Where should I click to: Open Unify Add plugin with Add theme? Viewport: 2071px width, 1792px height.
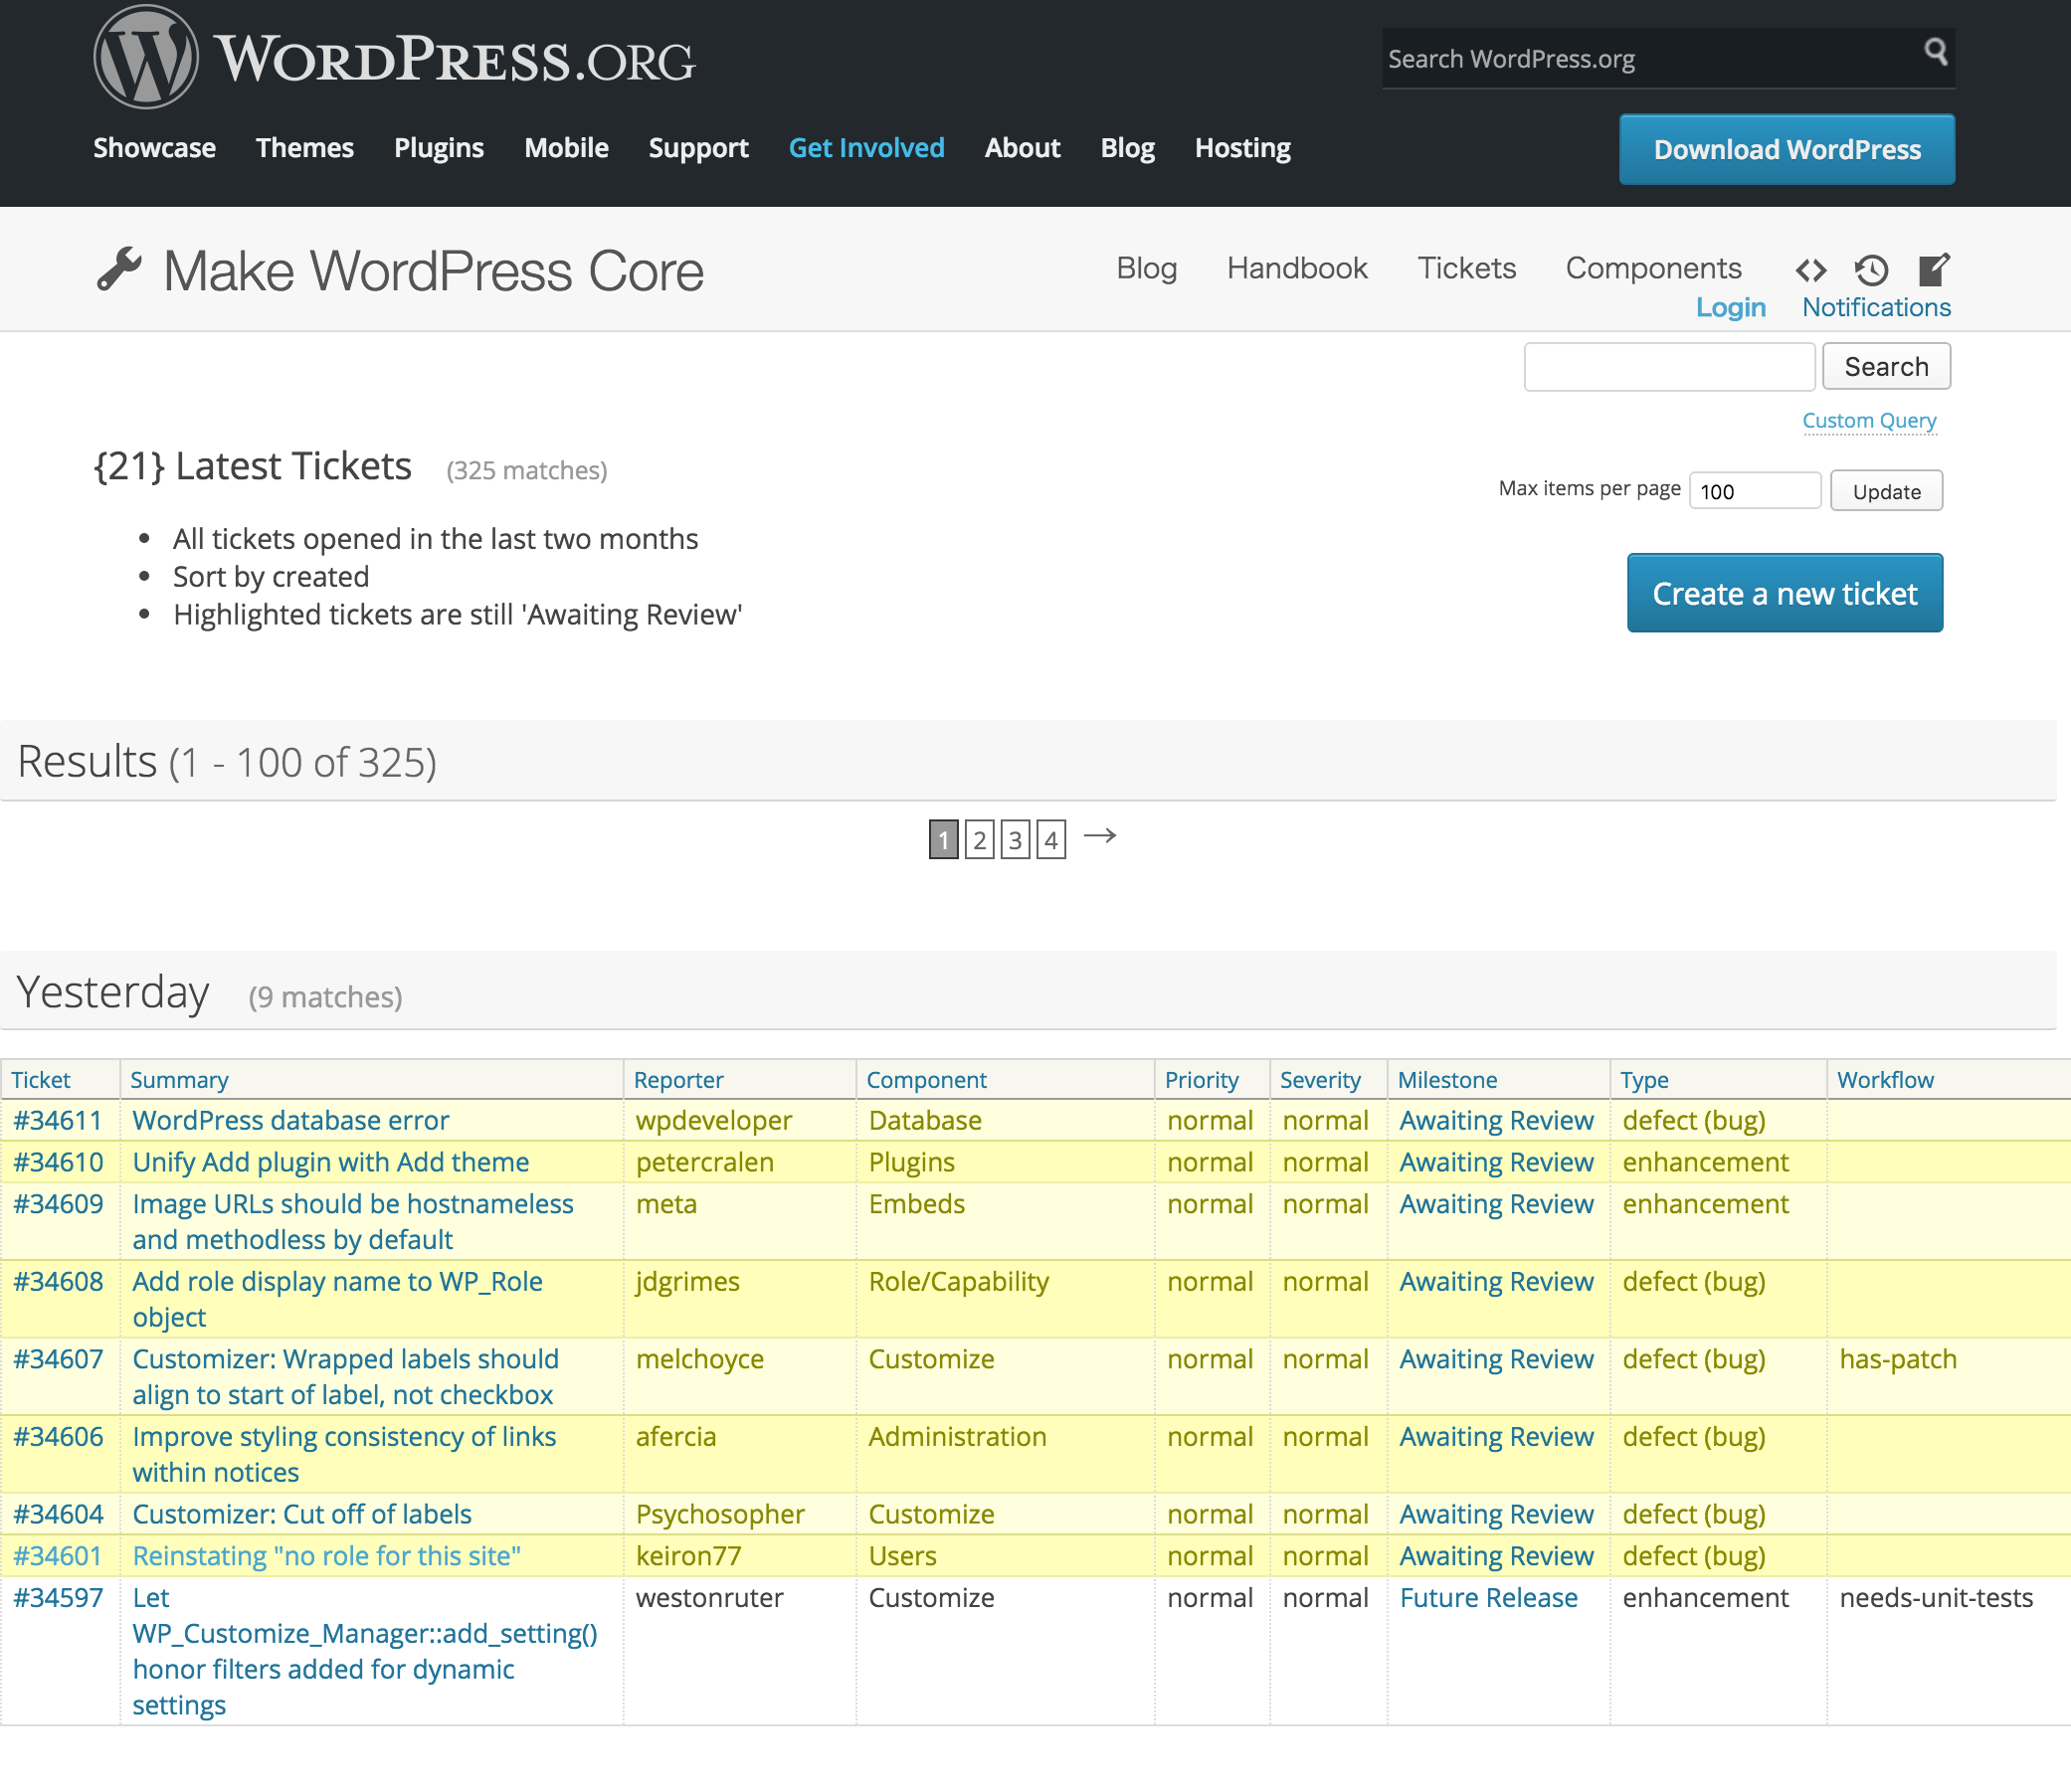[x=331, y=1163]
